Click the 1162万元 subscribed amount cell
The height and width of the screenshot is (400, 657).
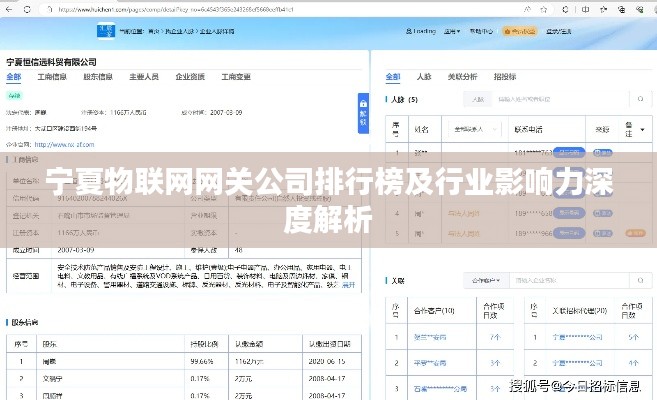pyautogui.click(x=249, y=361)
